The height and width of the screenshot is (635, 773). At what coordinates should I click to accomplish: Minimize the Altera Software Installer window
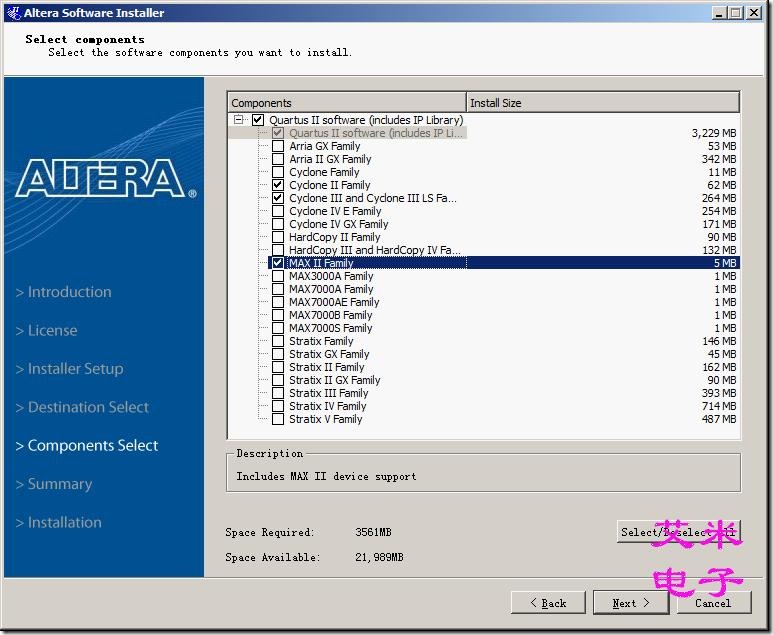coord(720,13)
